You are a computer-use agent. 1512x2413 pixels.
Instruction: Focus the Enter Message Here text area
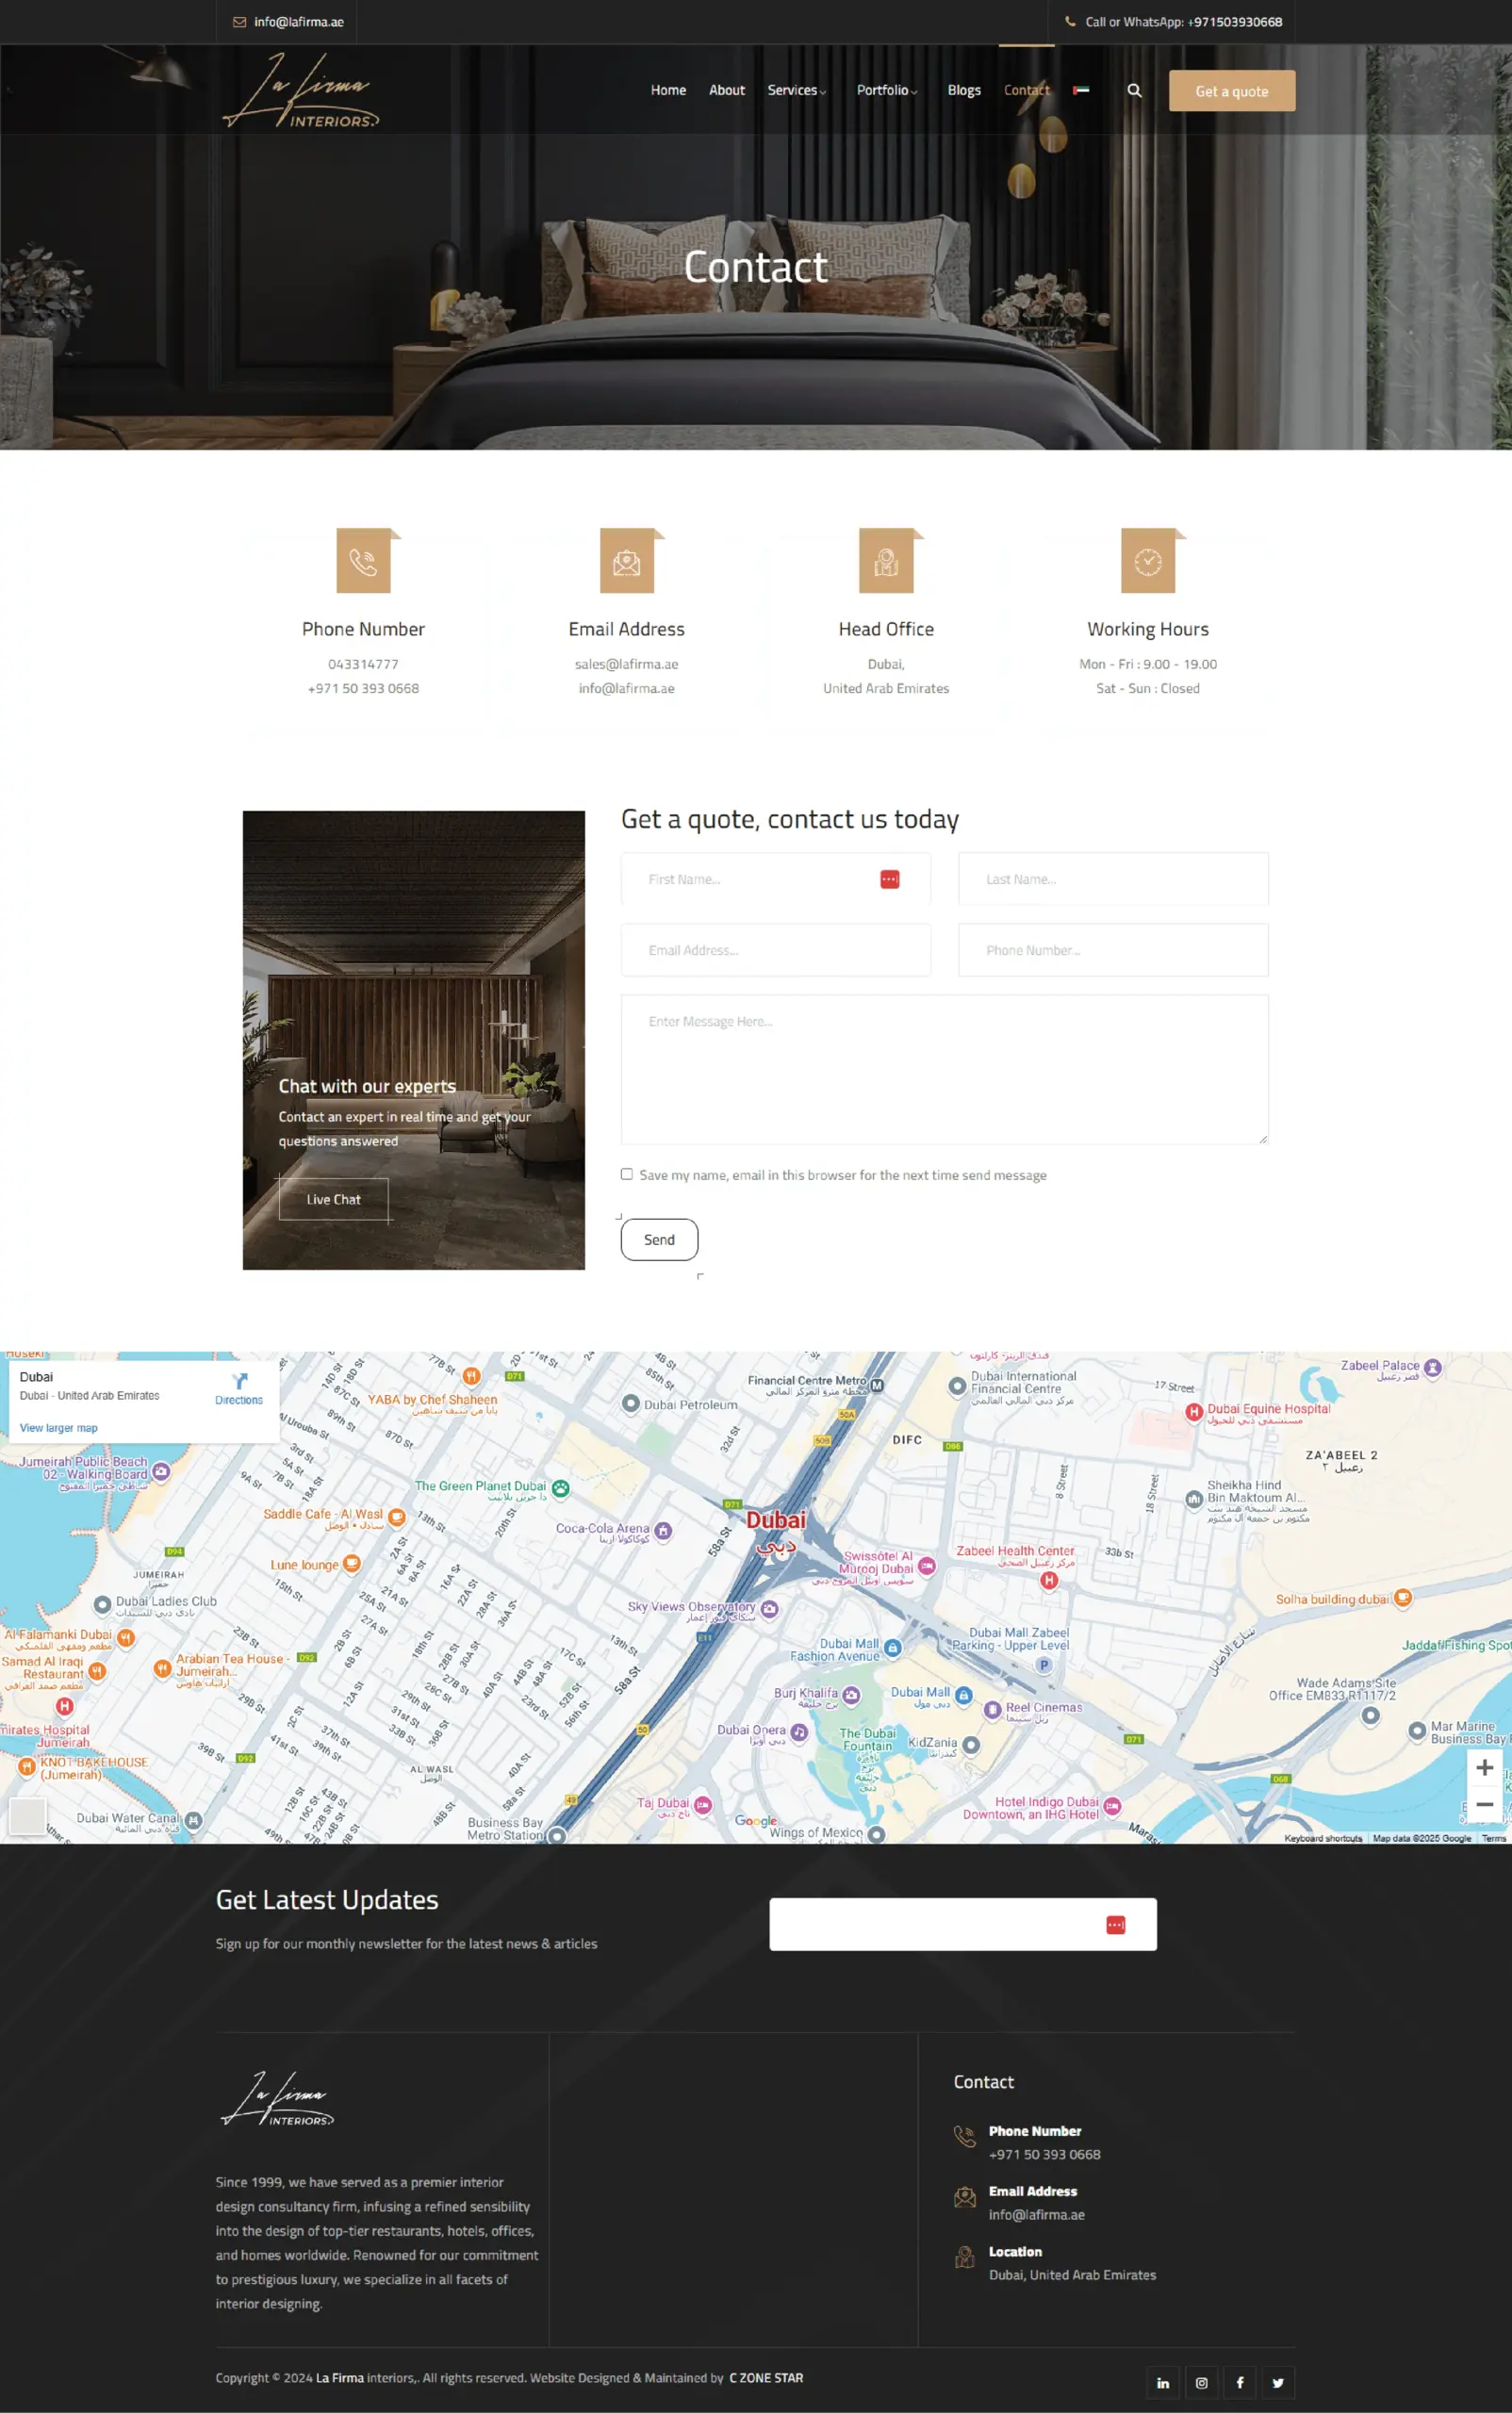pyautogui.click(x=944, y=1068)
